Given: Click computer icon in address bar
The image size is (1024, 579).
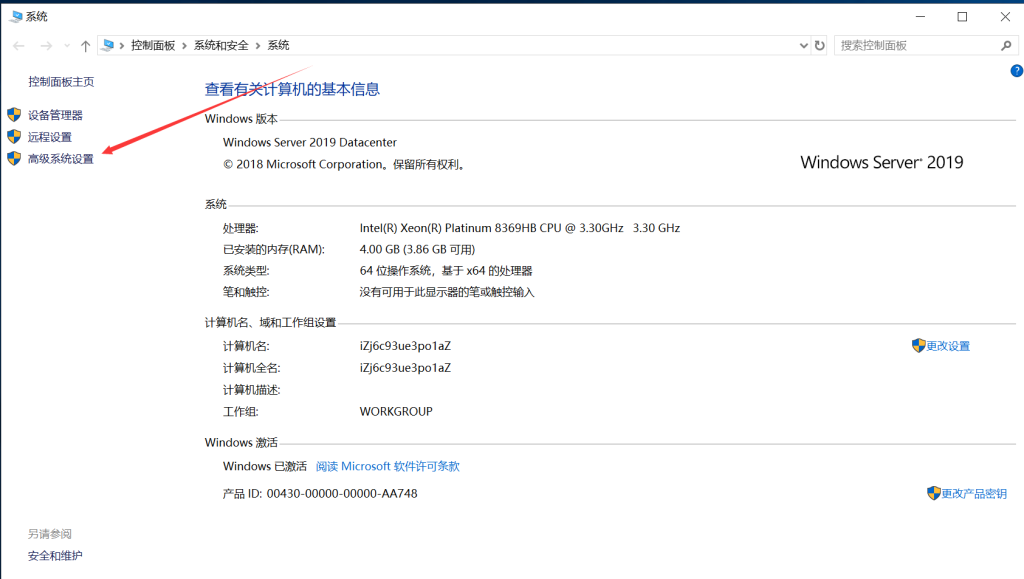Looking at the screenshot, I should (x=108, y=45).
